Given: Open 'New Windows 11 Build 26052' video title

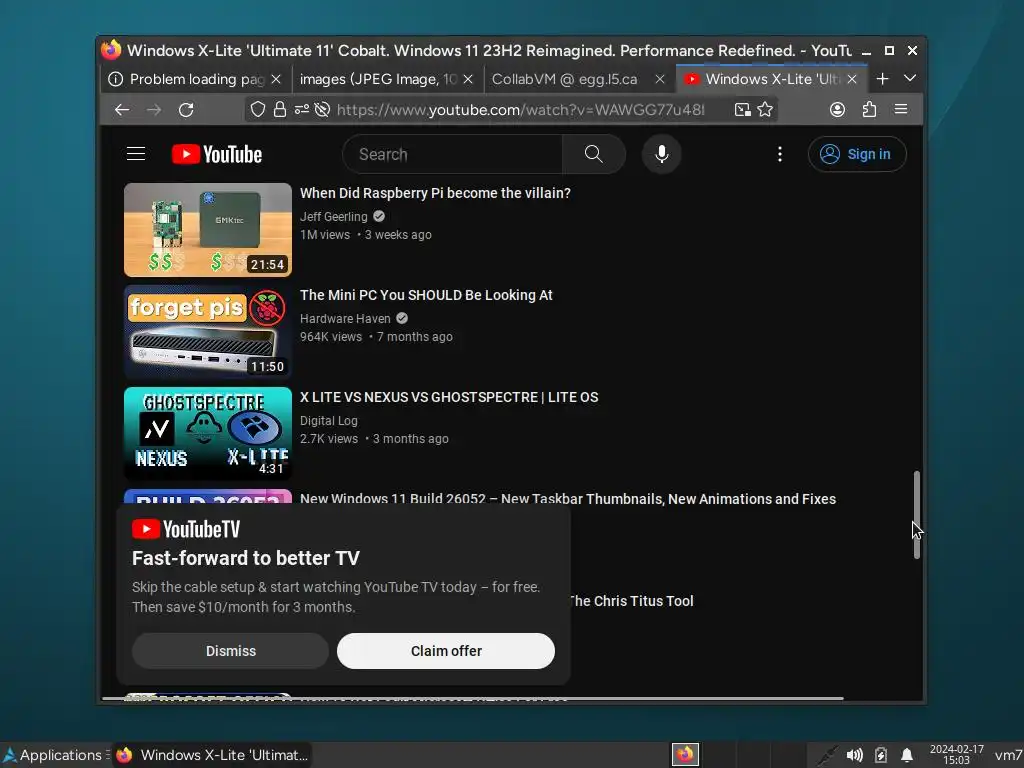Looking at the screenshot, I should [x=568, y=499].
